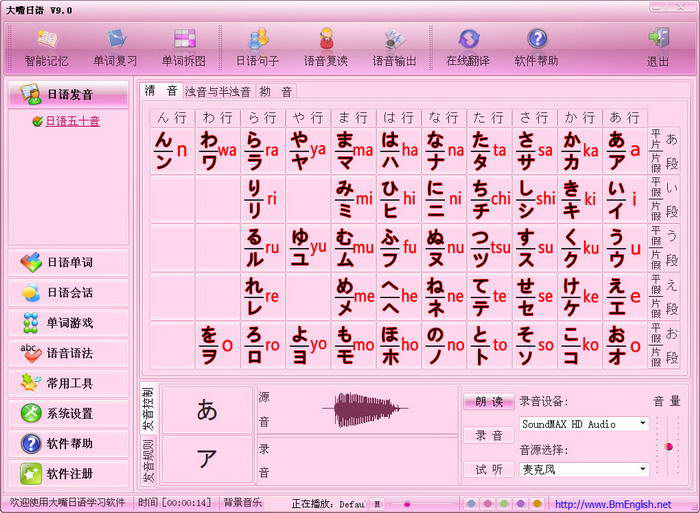Select the か ka kana cell

(x=581, y=150)
